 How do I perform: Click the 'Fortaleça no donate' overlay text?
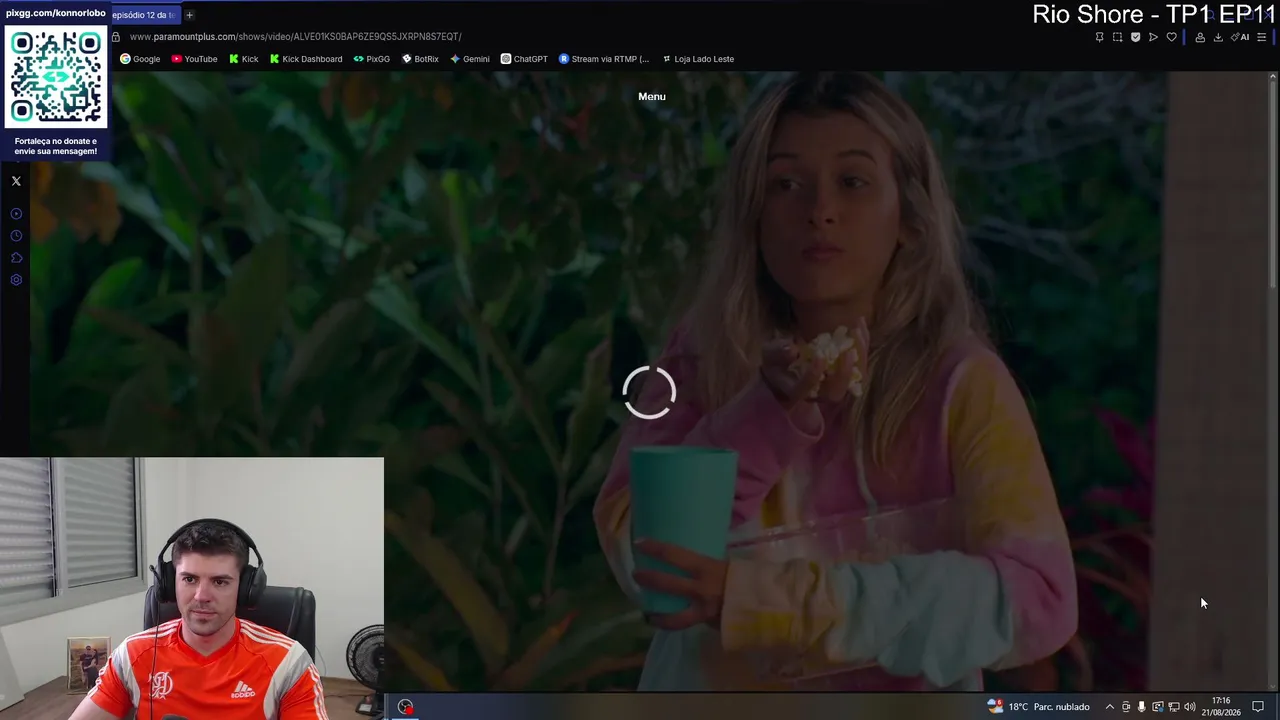click(x=56, y=146)
